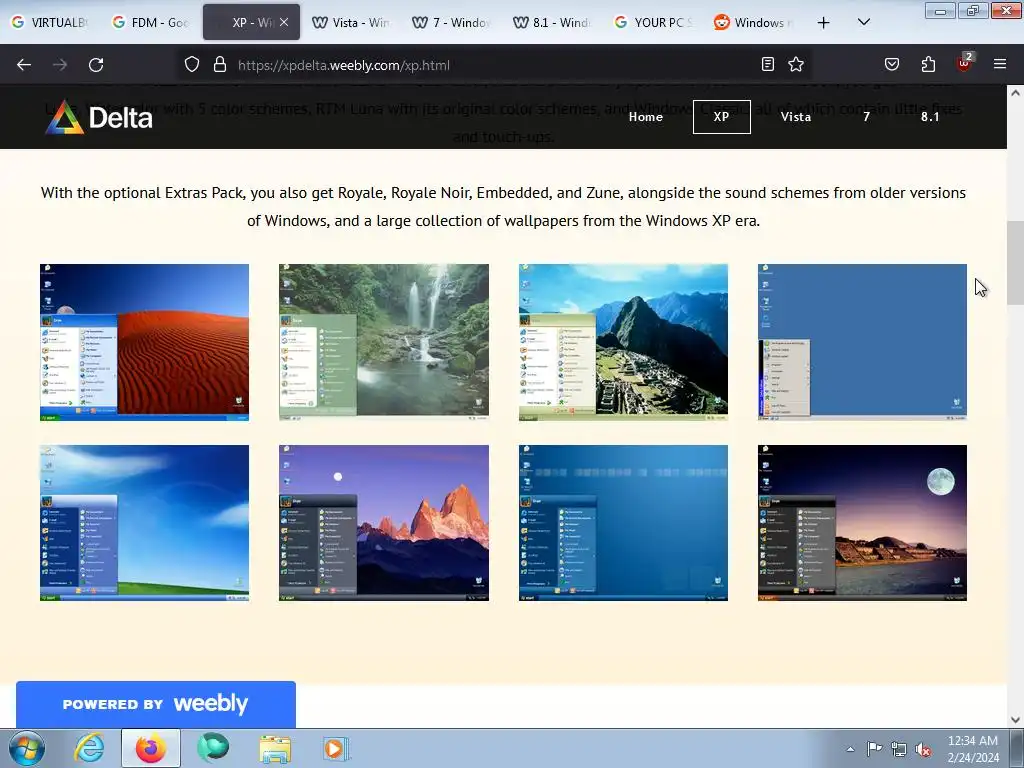Open green globe taskbar app
This screenshot has height=768, width=1024.
[213, 748]
